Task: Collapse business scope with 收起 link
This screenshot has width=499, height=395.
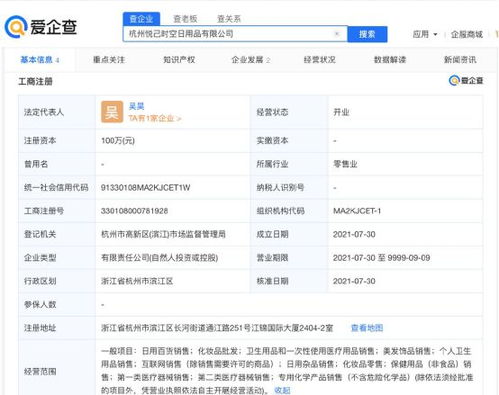Action: pos(282,390)
